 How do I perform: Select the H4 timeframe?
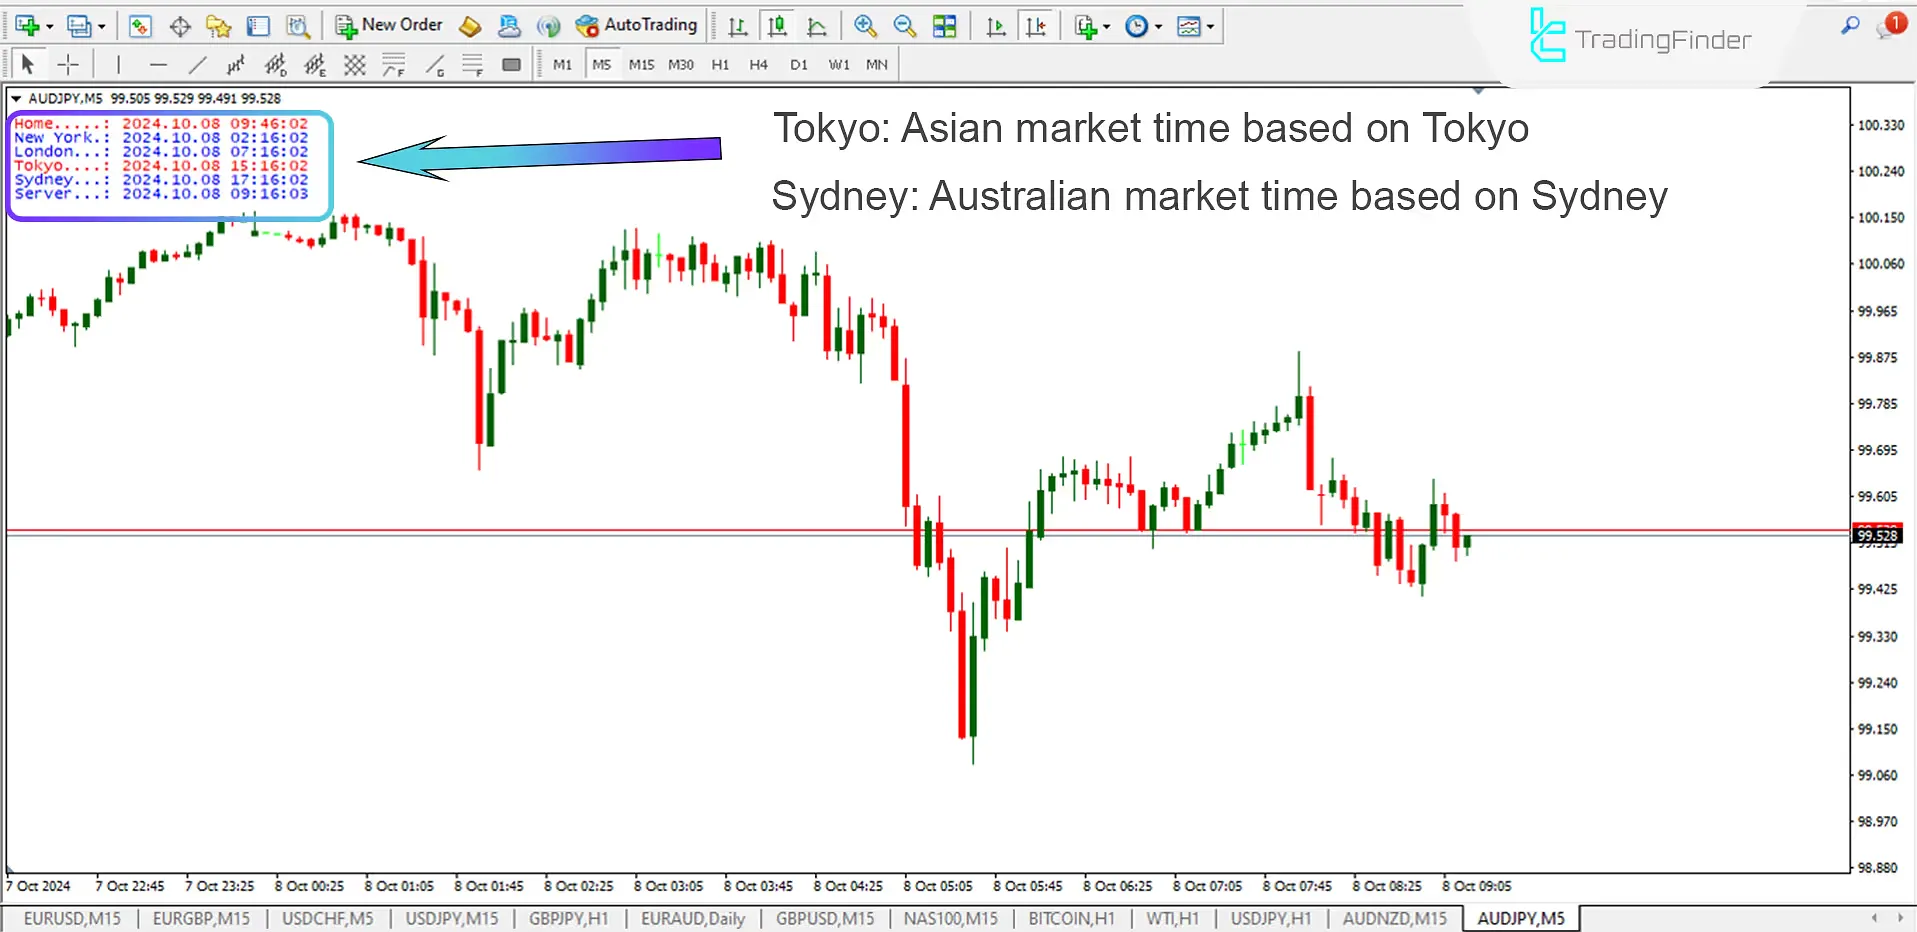(x=758, y=63)
